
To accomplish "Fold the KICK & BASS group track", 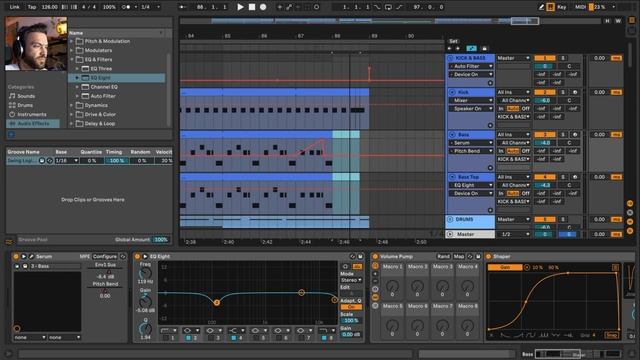I will 451,58.
